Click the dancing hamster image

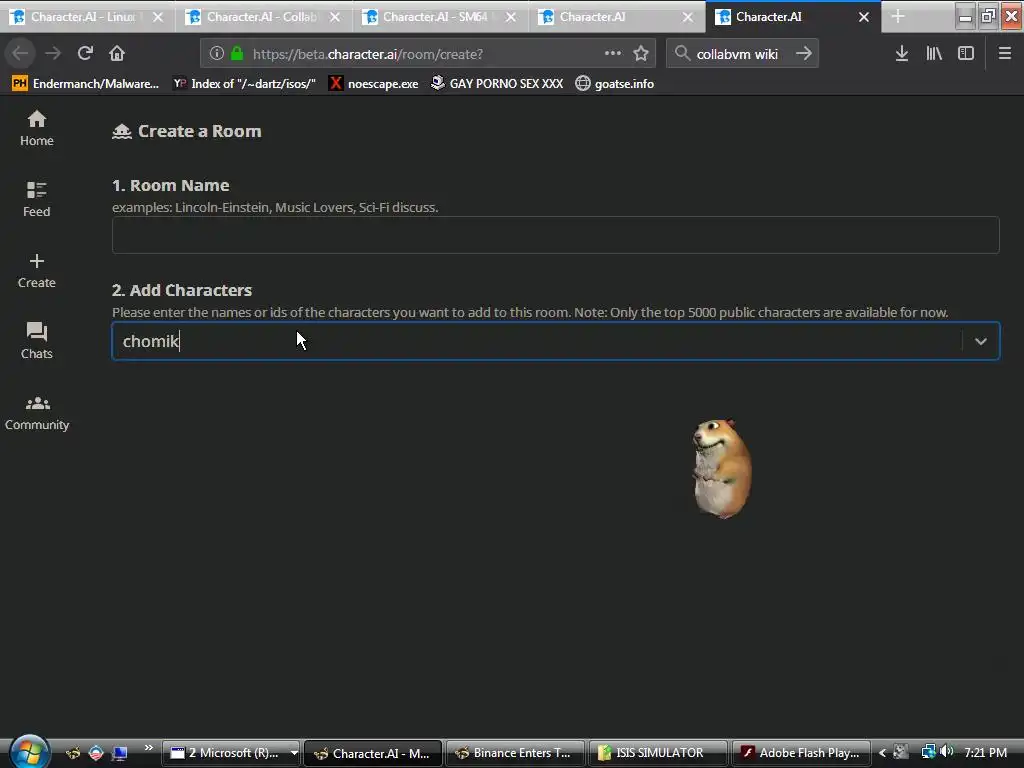[722, 468]
